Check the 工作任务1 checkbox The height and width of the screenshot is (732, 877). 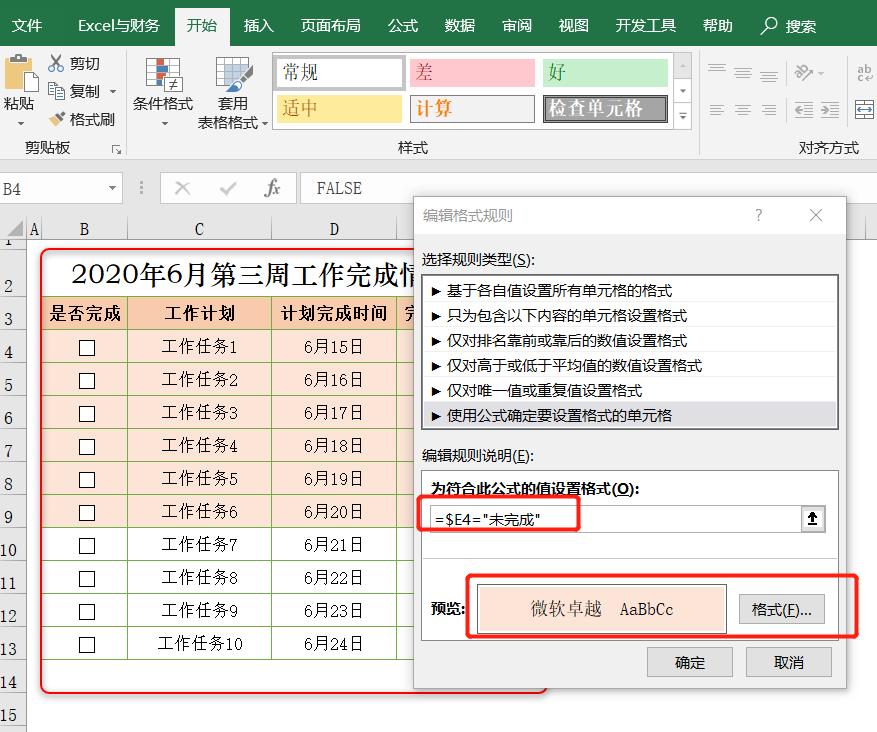click(86, 347)
